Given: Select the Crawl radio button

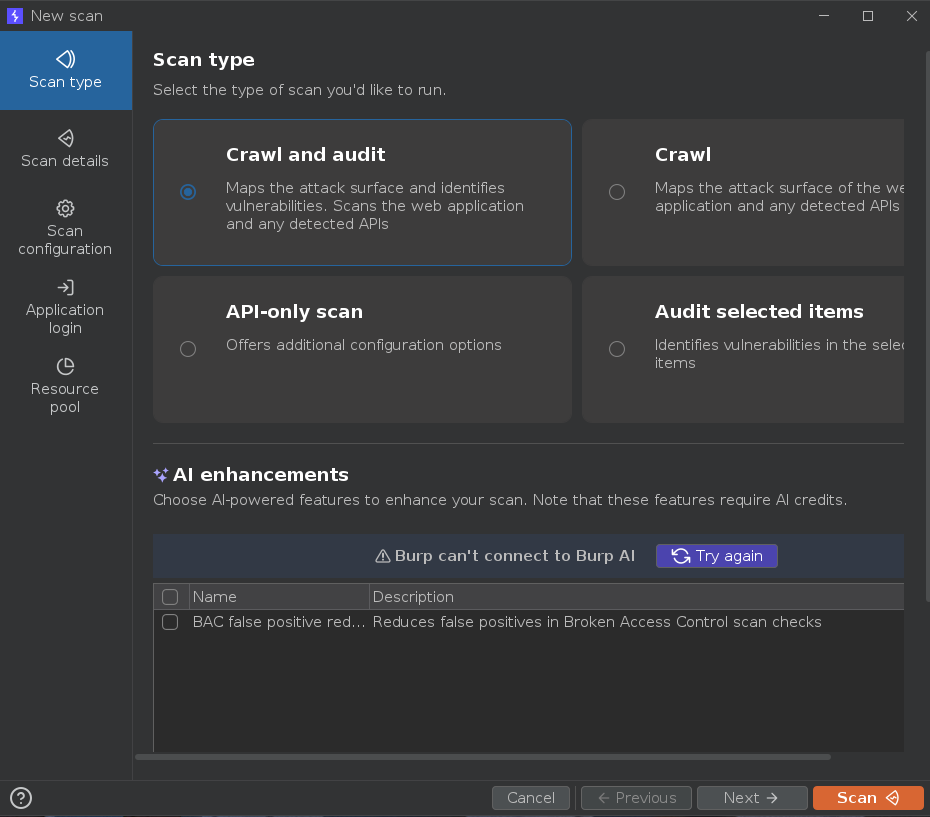Looking at the screenshot, I should [617, 192].
